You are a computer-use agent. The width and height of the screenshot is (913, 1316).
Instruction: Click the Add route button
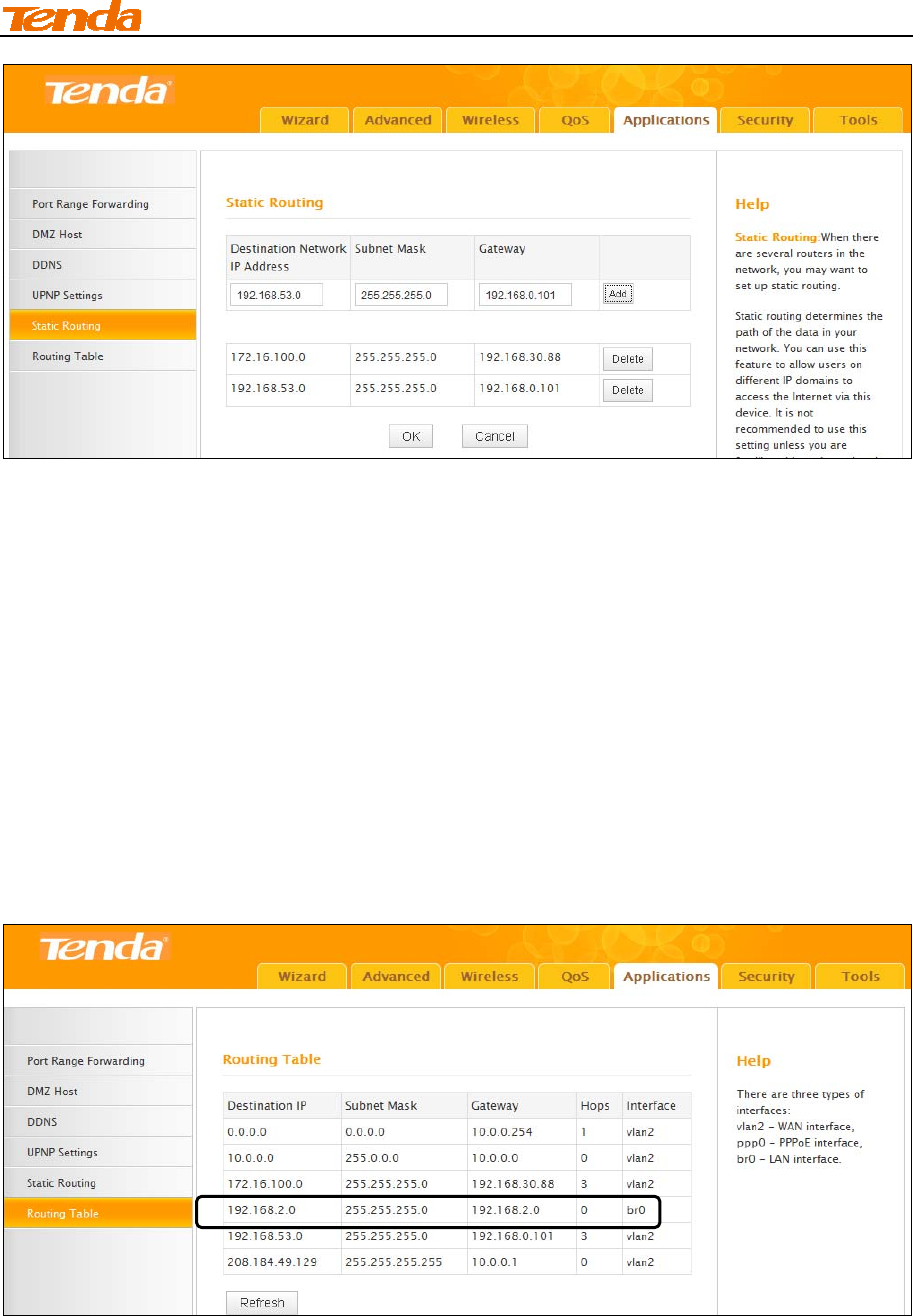click(618, 294)
